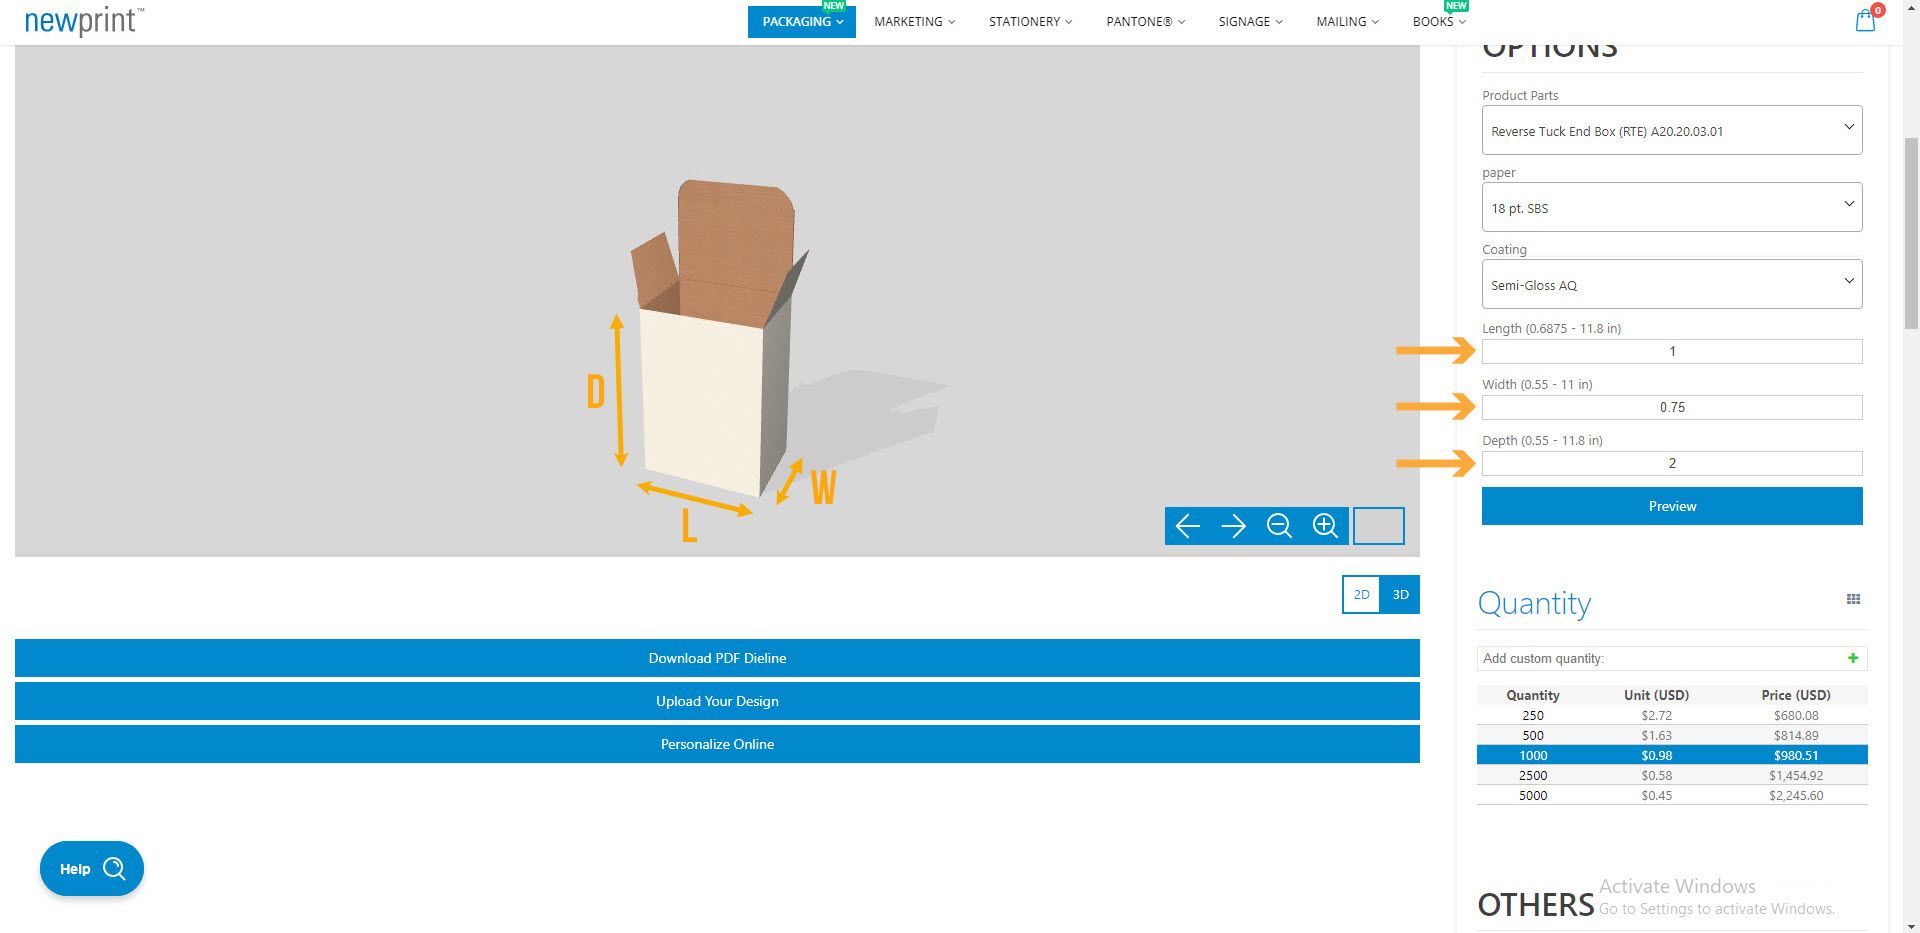
Task: Rotate the box preview right
Action: tap(1233, 525)
